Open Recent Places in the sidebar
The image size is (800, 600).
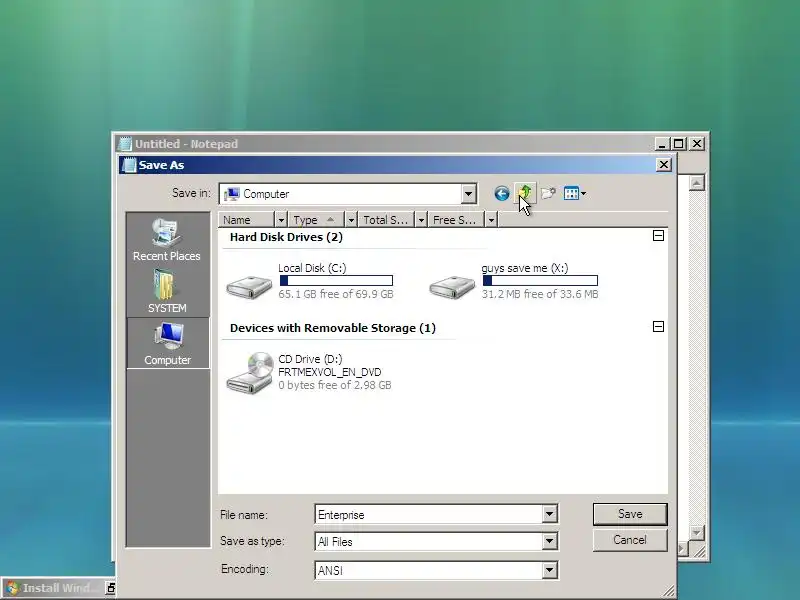(x=167, y=239)
